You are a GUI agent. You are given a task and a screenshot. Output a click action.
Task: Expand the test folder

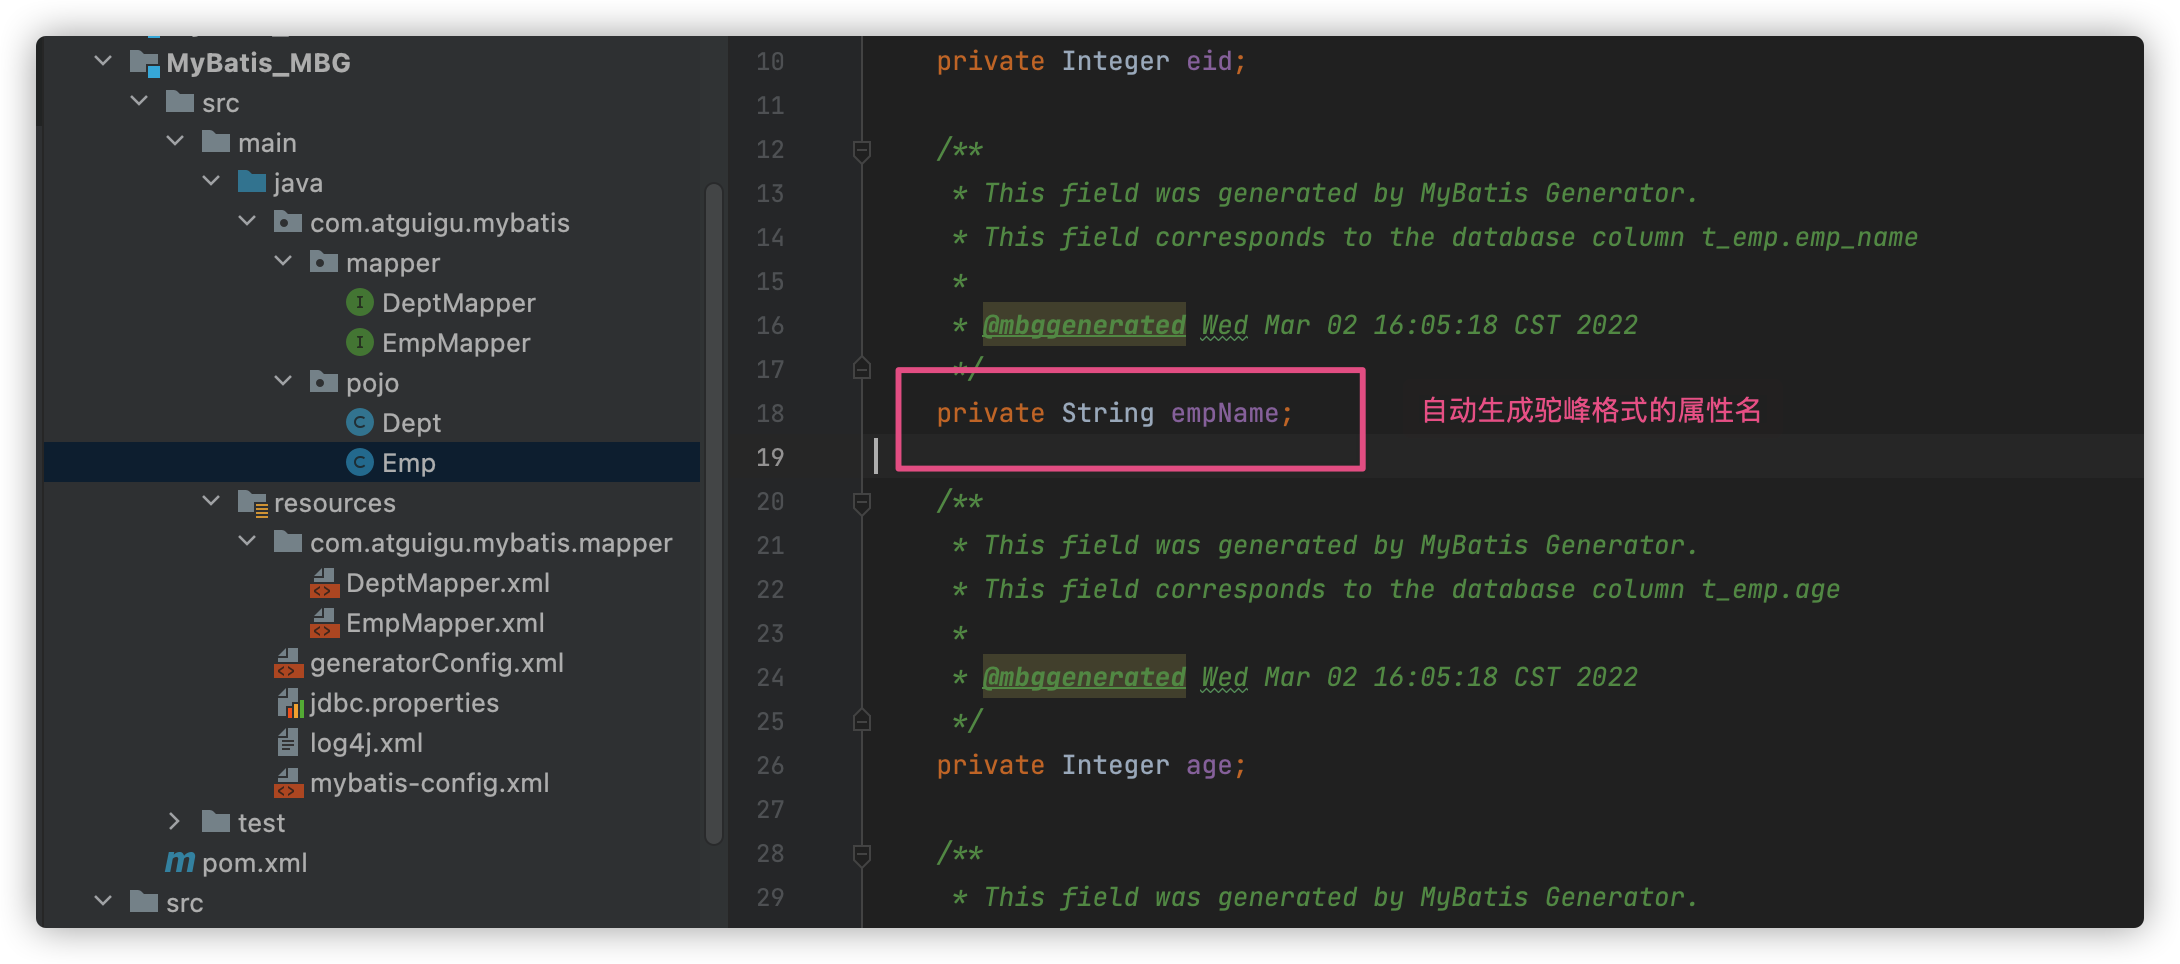[175, 821]
